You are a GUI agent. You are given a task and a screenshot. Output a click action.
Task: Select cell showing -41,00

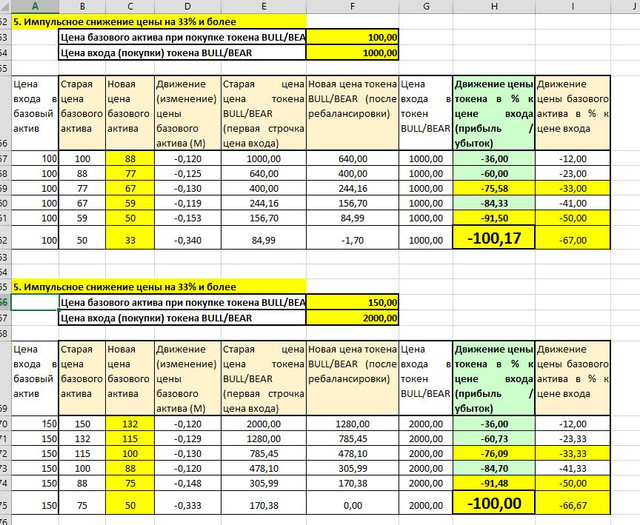click(573, 203)
